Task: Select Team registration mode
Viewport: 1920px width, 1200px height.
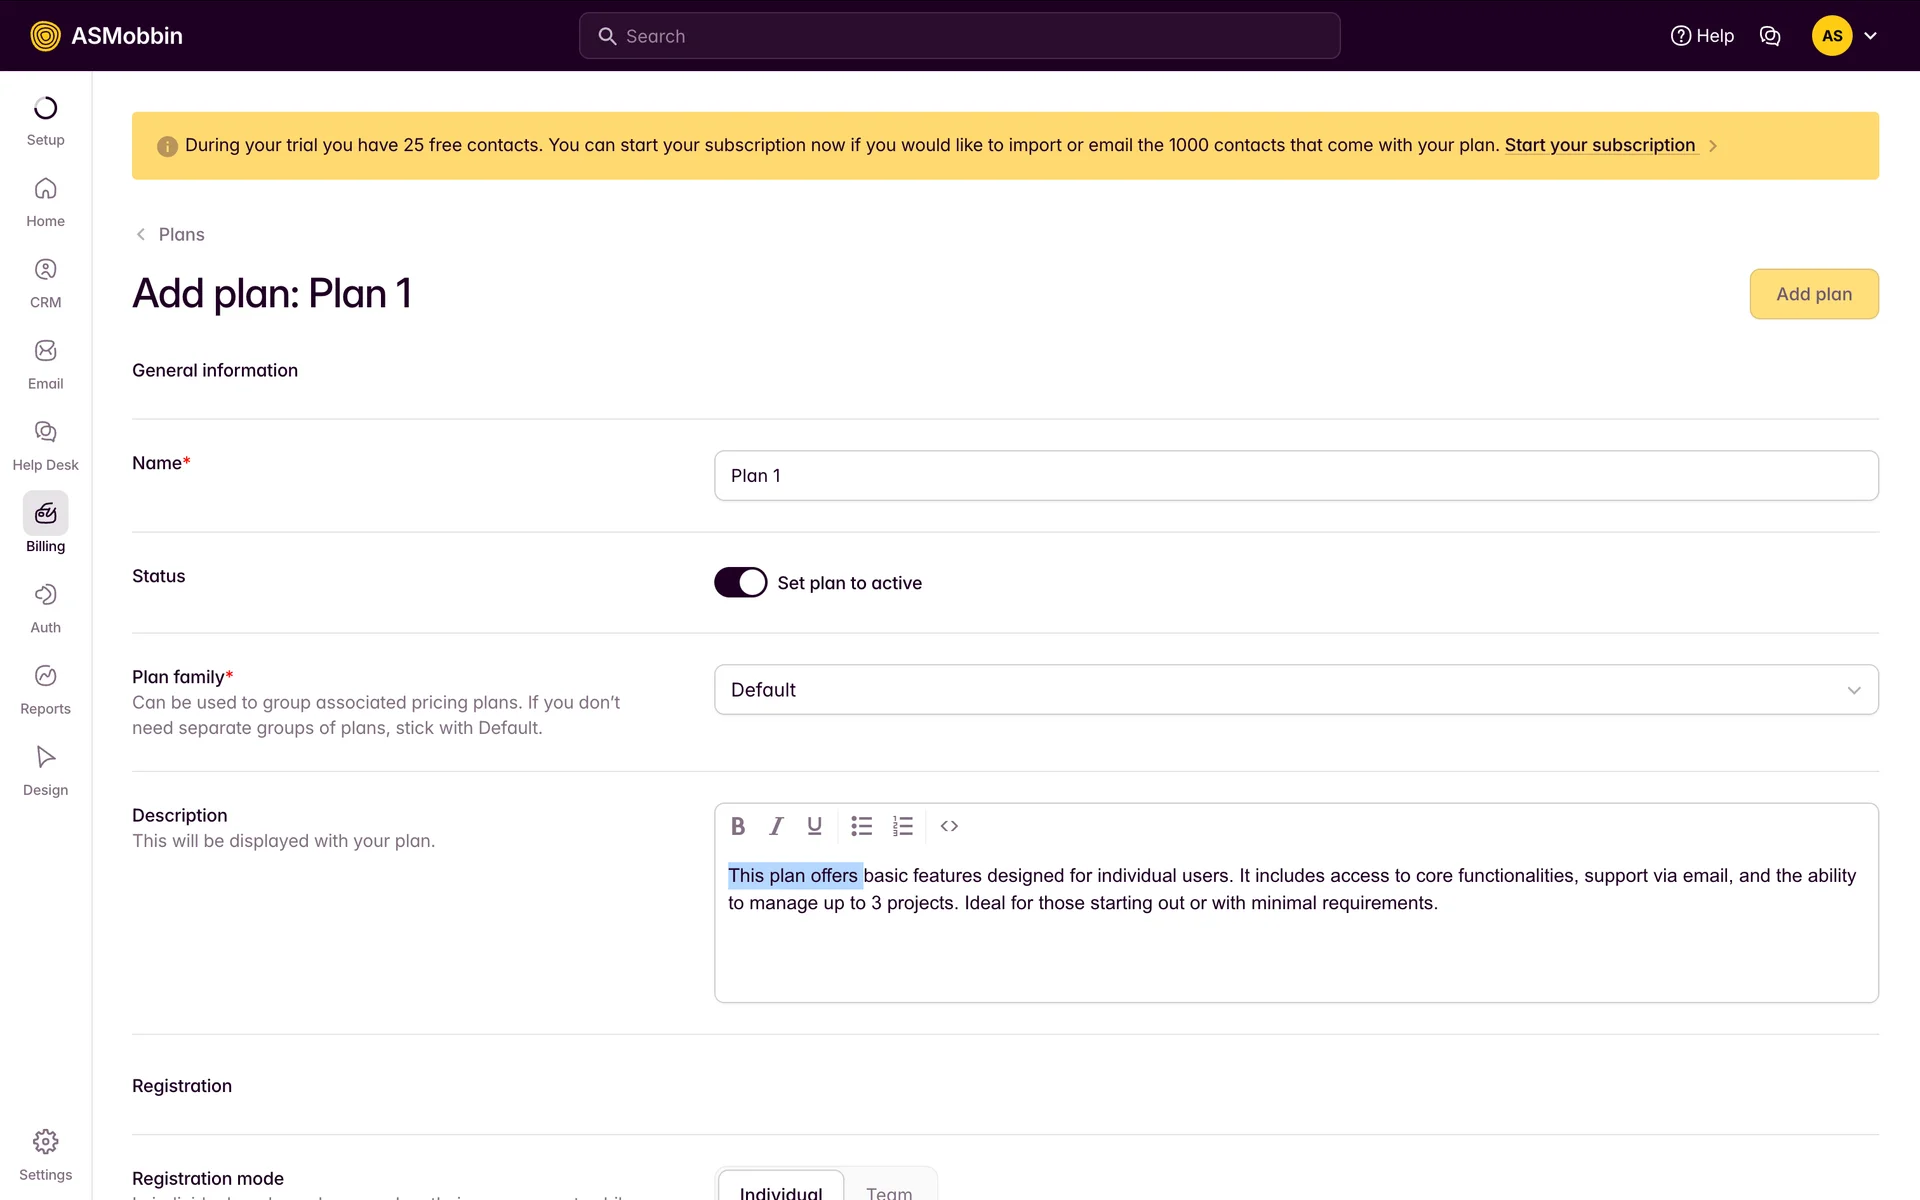Action: [889, 1190]
